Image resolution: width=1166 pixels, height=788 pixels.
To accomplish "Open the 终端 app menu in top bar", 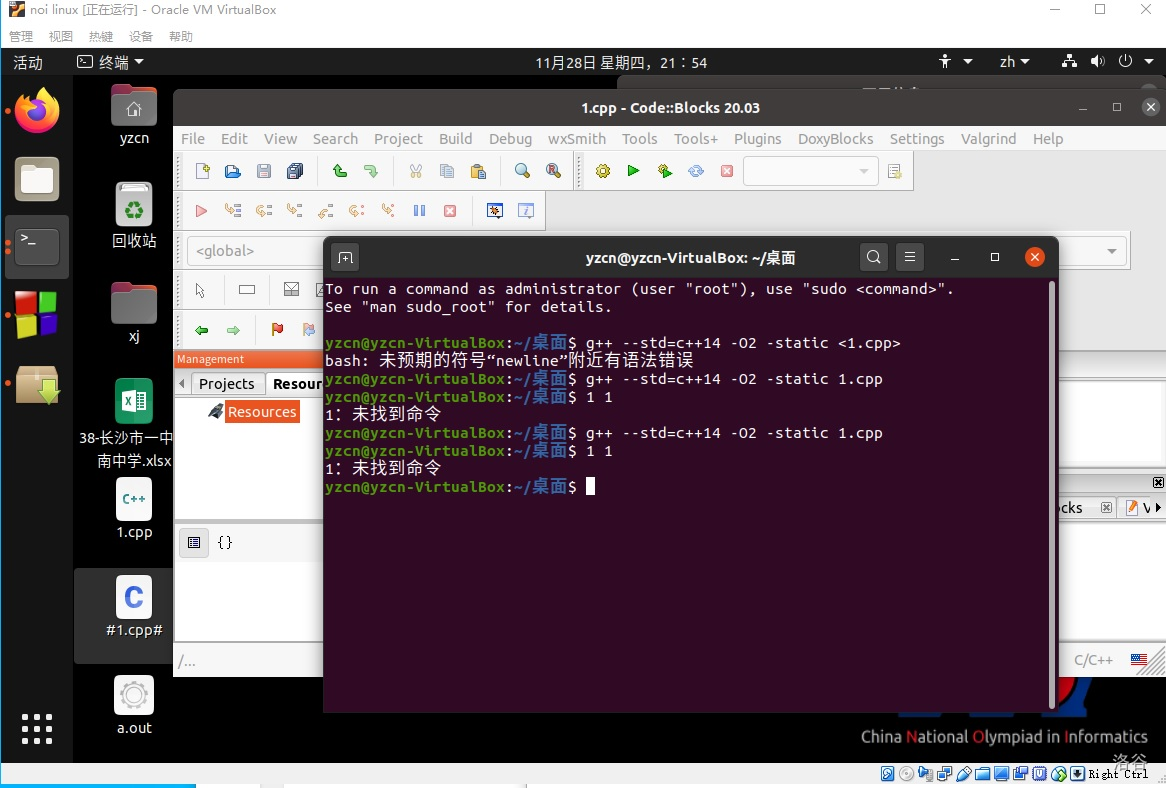I will tap(111, 62).
